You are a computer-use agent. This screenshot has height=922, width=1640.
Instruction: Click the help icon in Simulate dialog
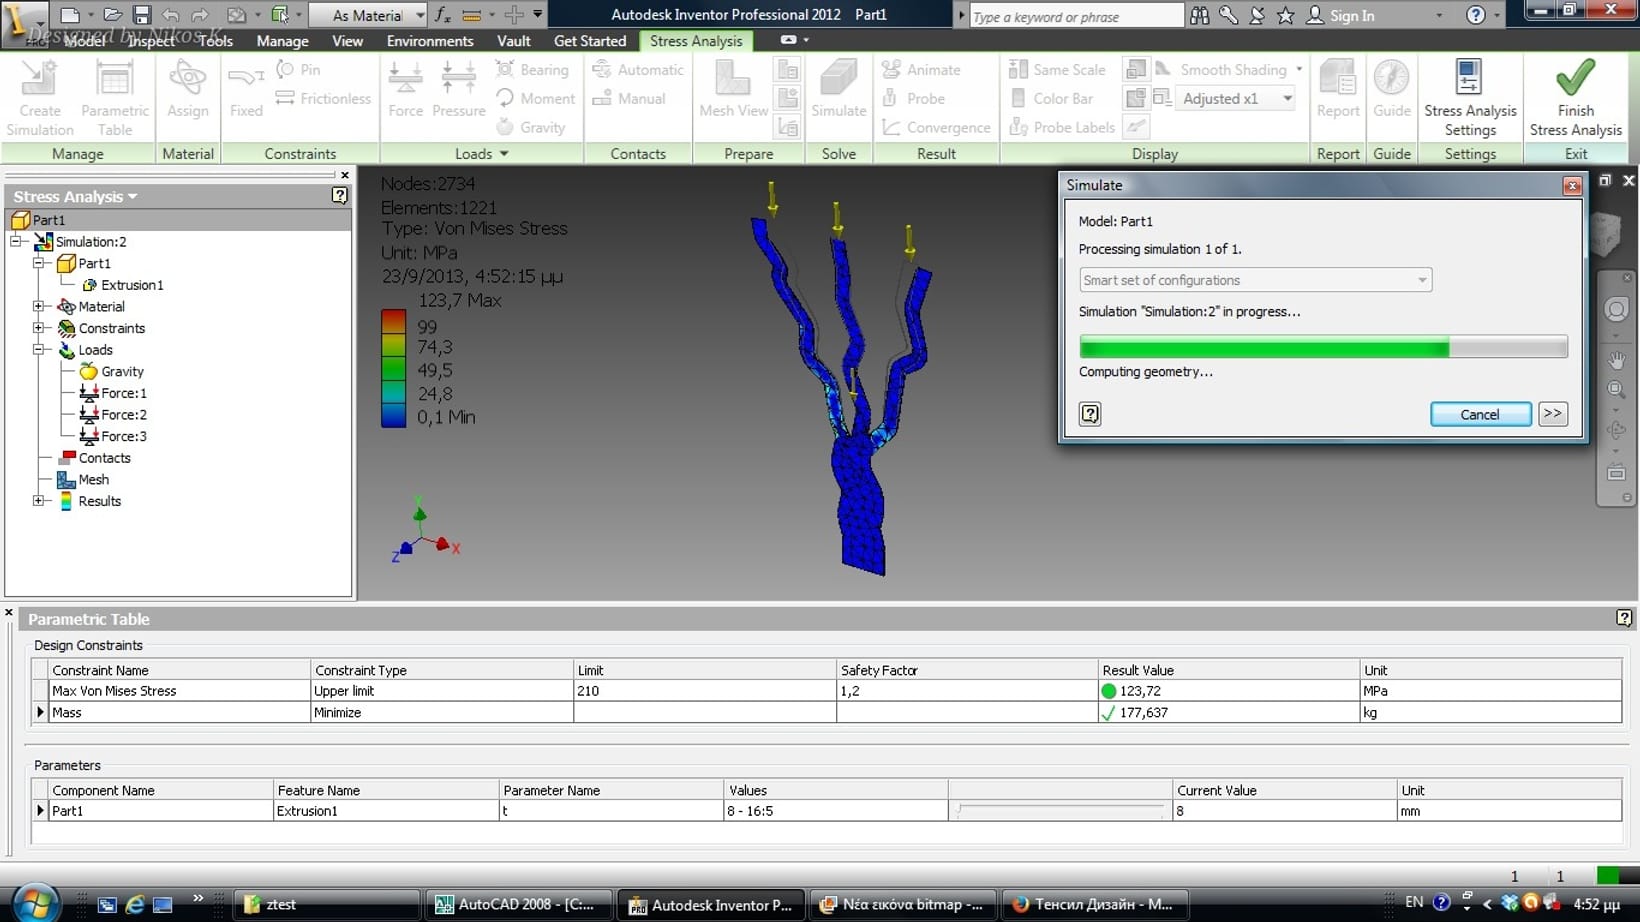1090,414
